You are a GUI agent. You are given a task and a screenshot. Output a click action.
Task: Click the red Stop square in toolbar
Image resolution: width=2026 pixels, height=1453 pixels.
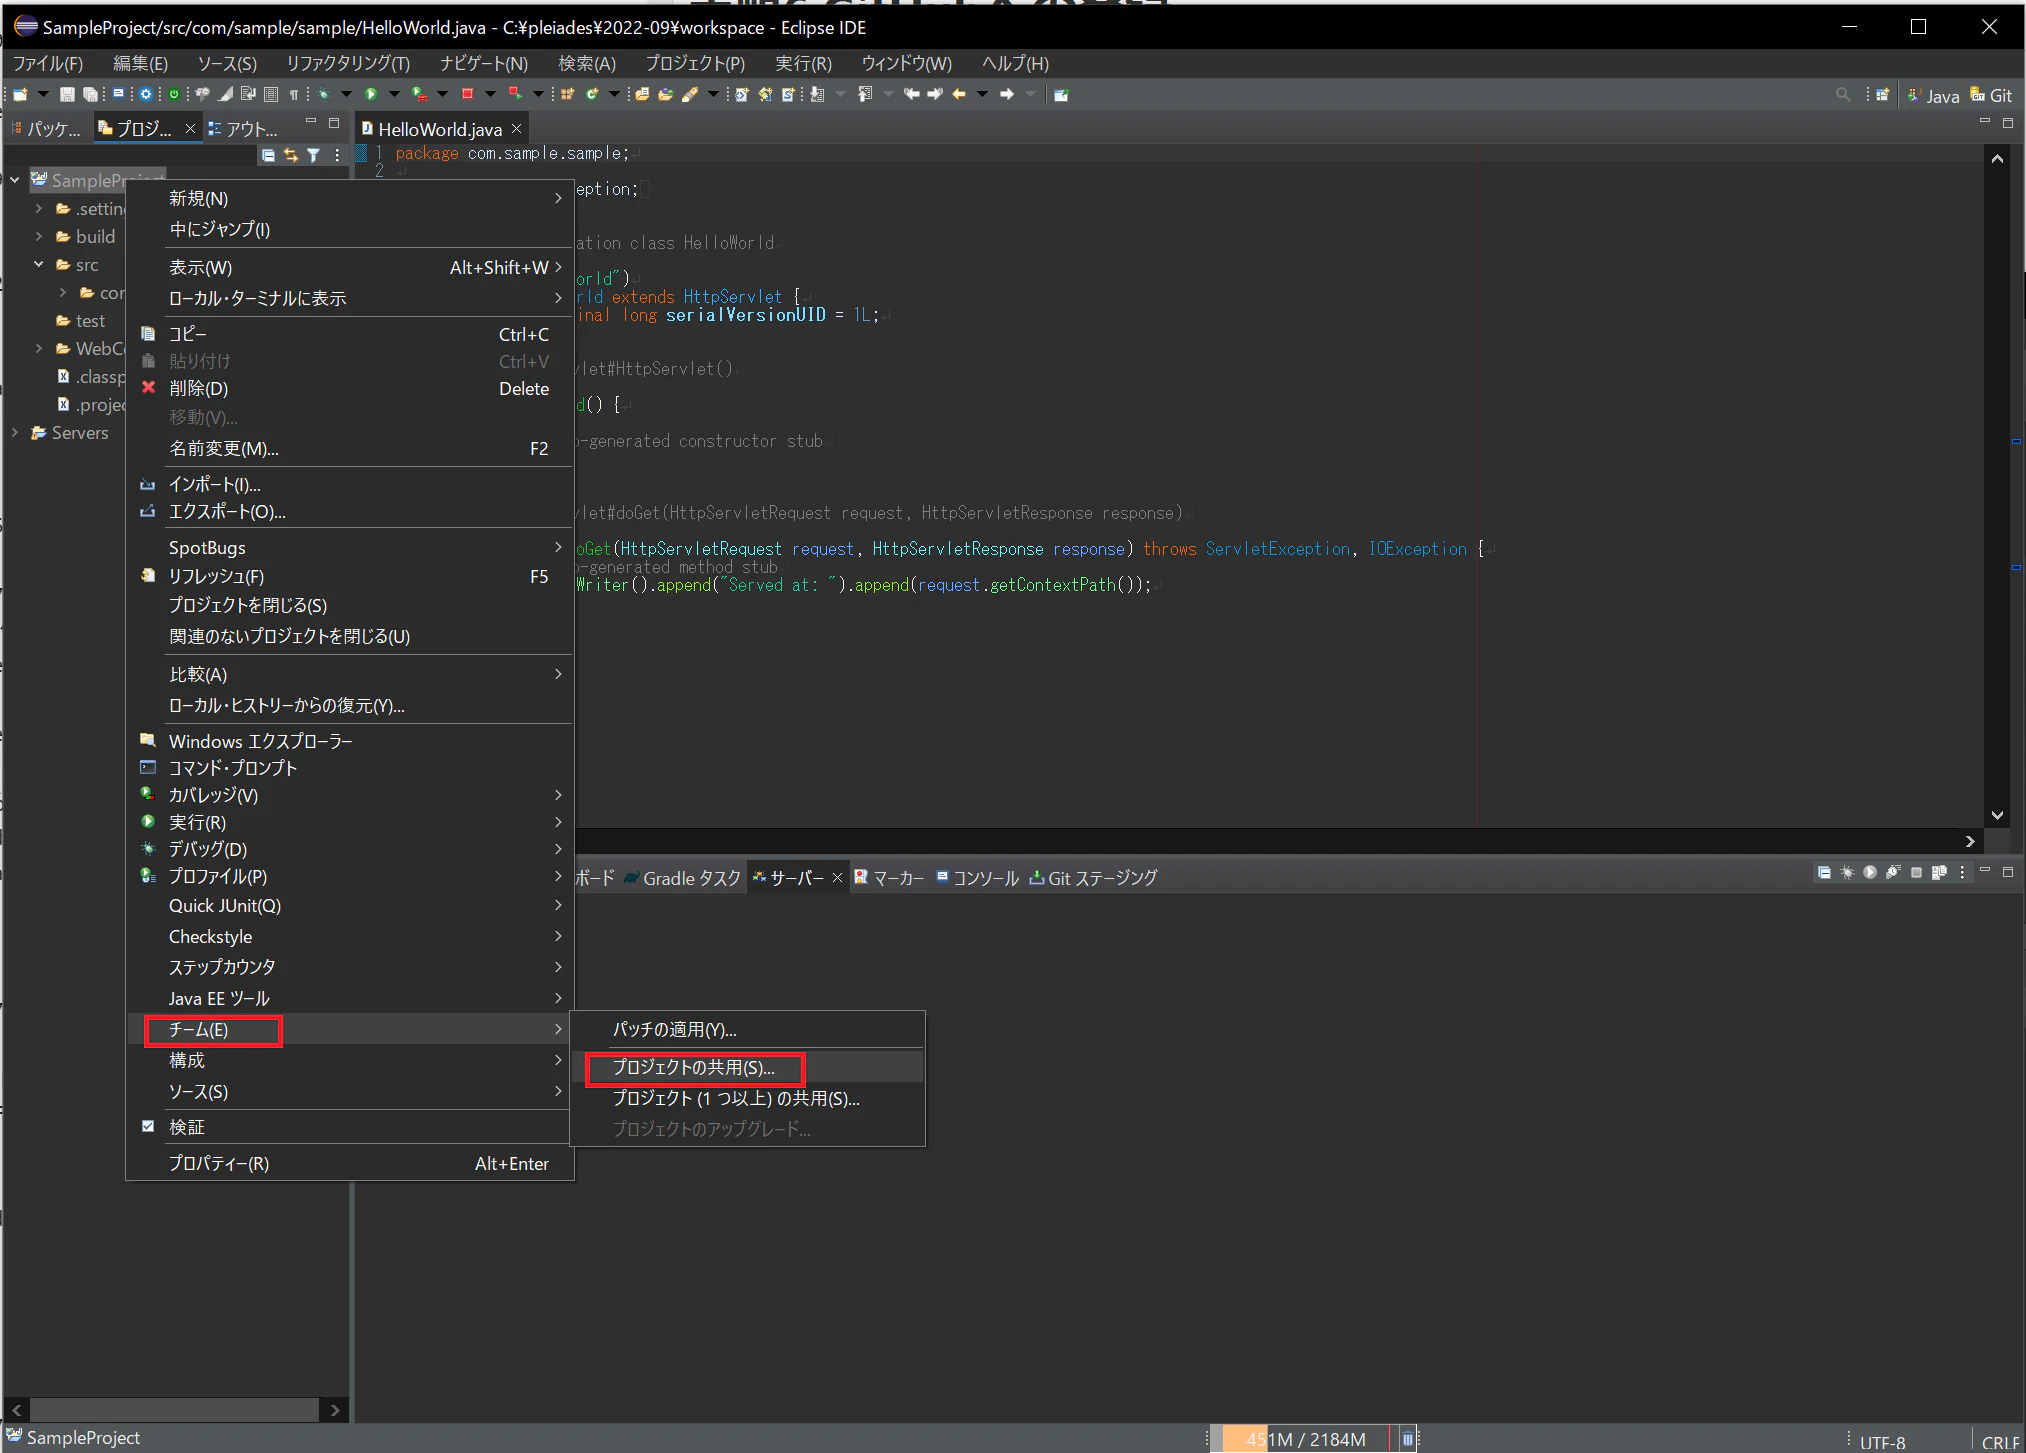[x=467, y=94]
